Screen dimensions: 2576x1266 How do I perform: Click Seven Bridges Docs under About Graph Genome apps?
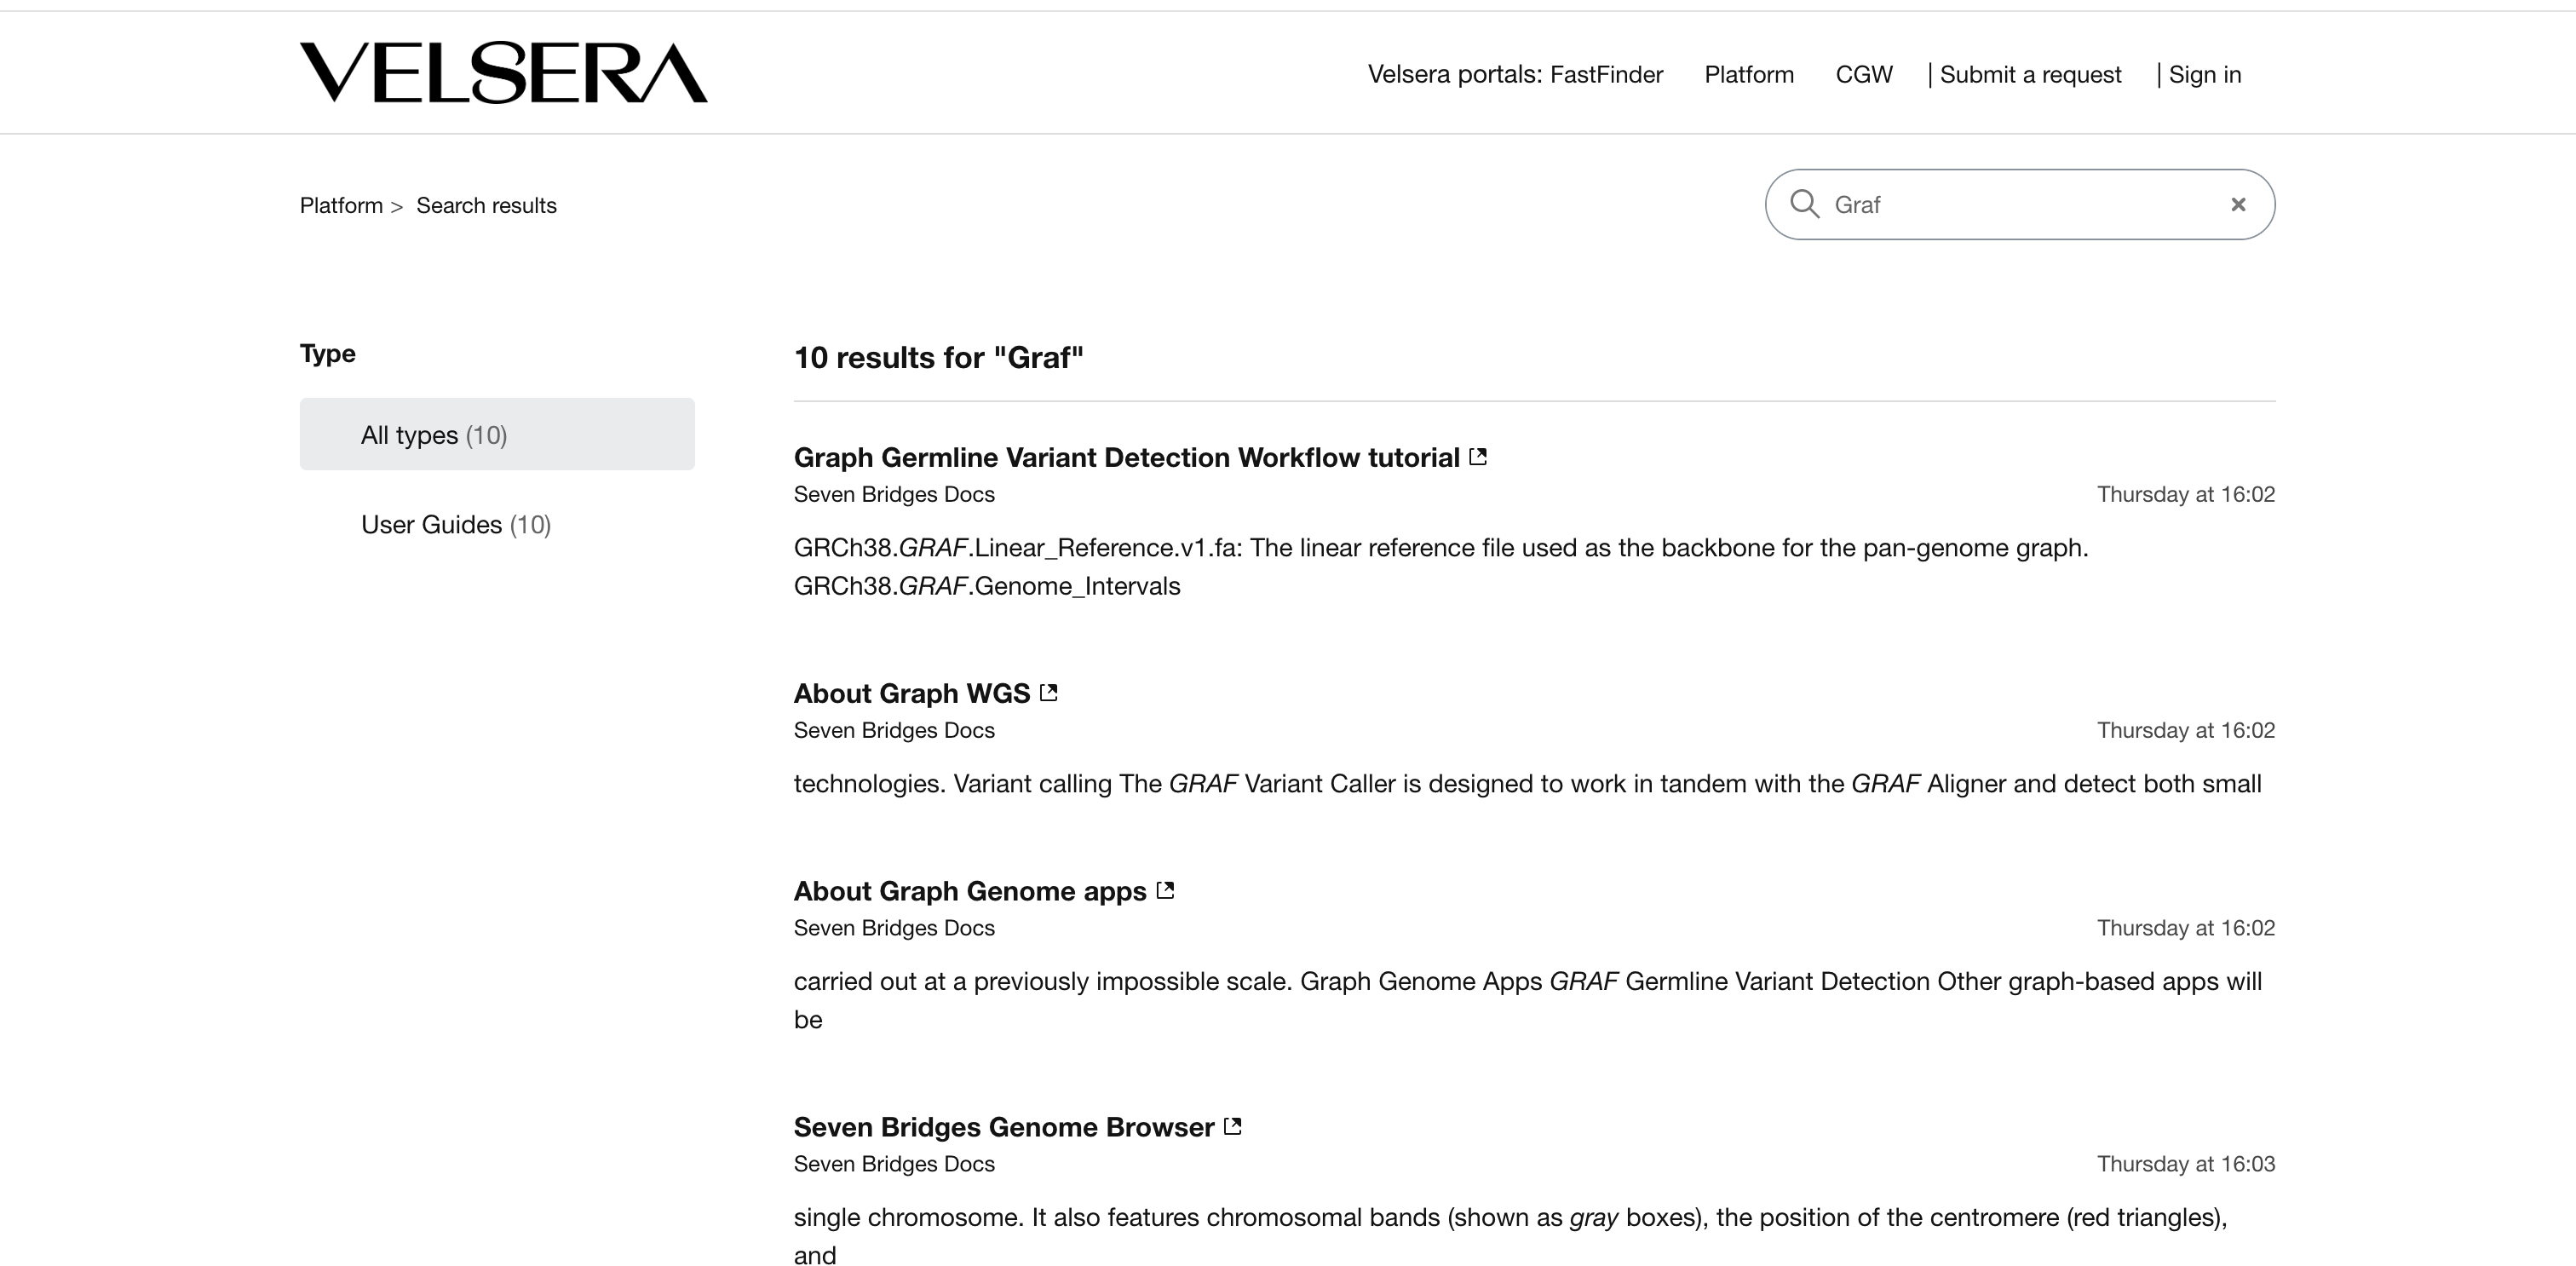894,927
